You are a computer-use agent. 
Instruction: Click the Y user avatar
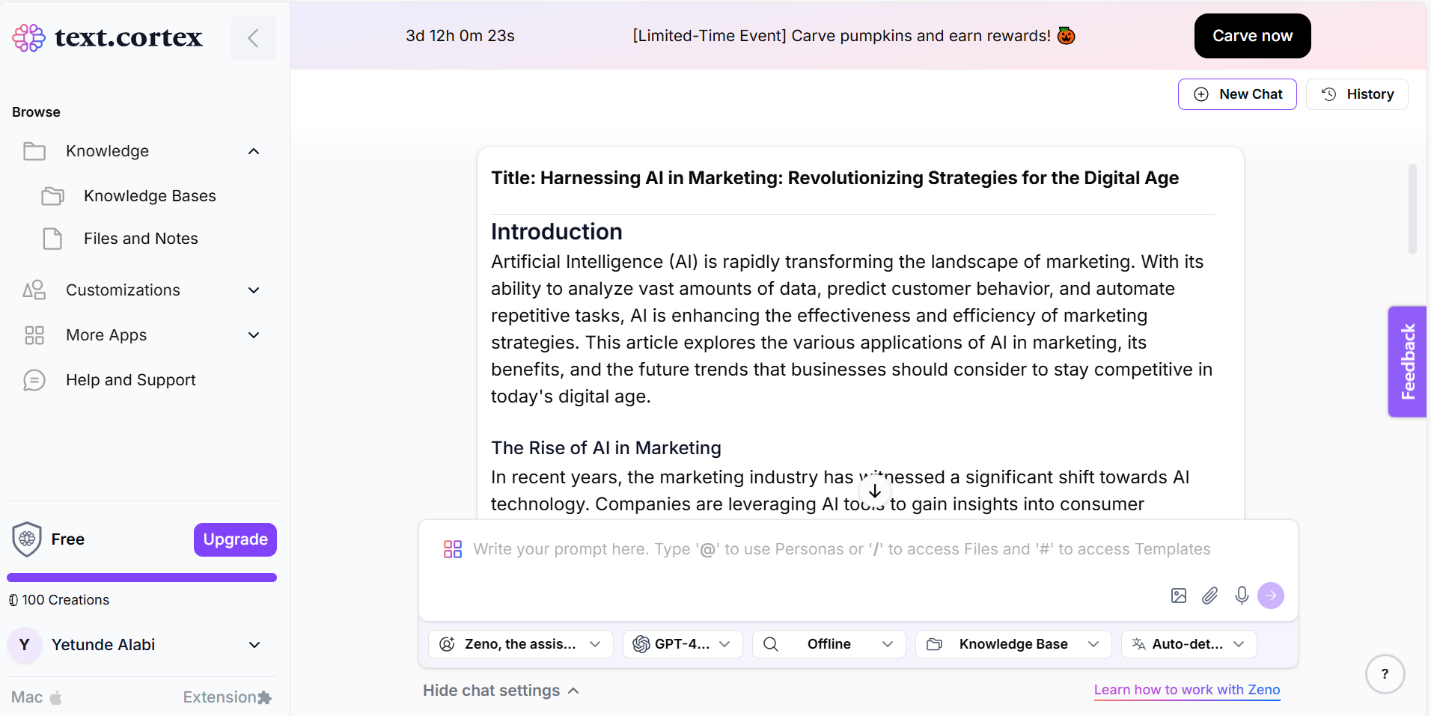[x=25, y=645]
